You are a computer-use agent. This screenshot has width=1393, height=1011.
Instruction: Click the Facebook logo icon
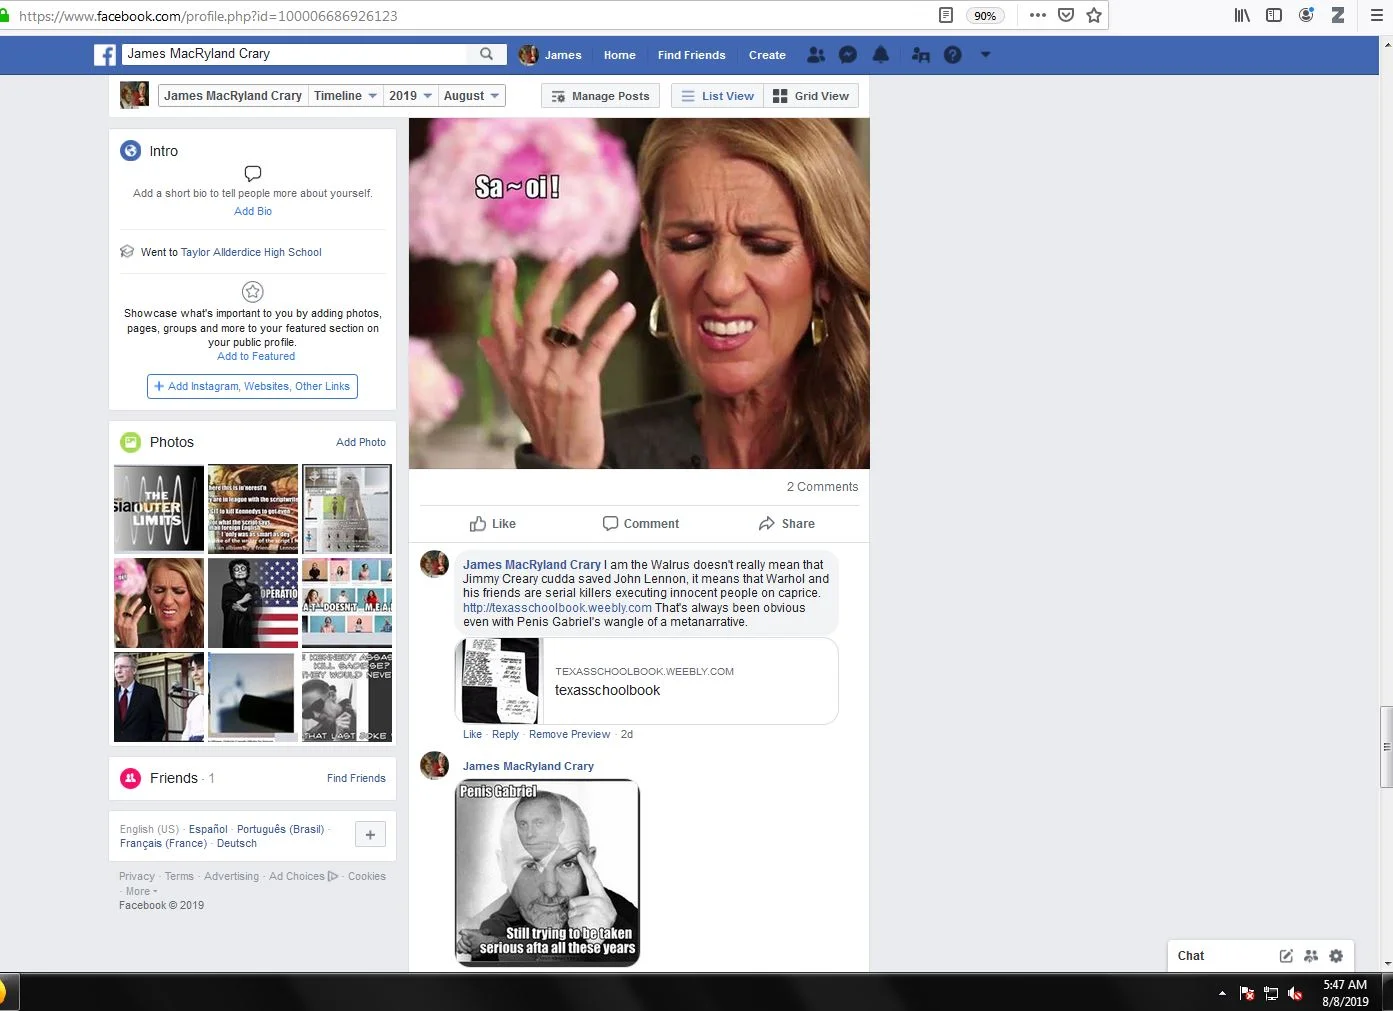pyautogui.click(x=105, y=55)
